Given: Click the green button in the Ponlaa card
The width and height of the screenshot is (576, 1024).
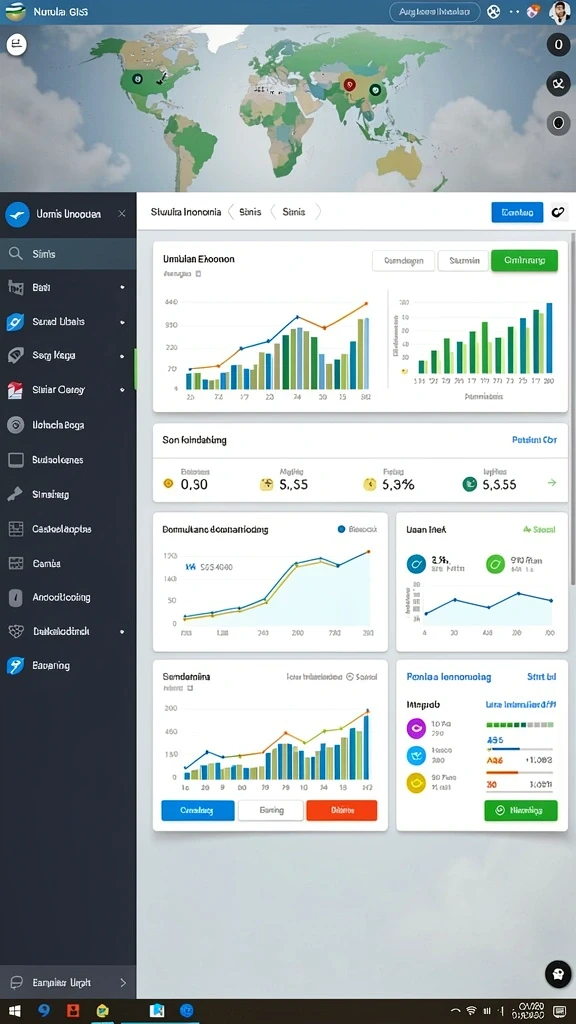Looking at the screenshot, I should pyautogui.click(x=521, y=810).
